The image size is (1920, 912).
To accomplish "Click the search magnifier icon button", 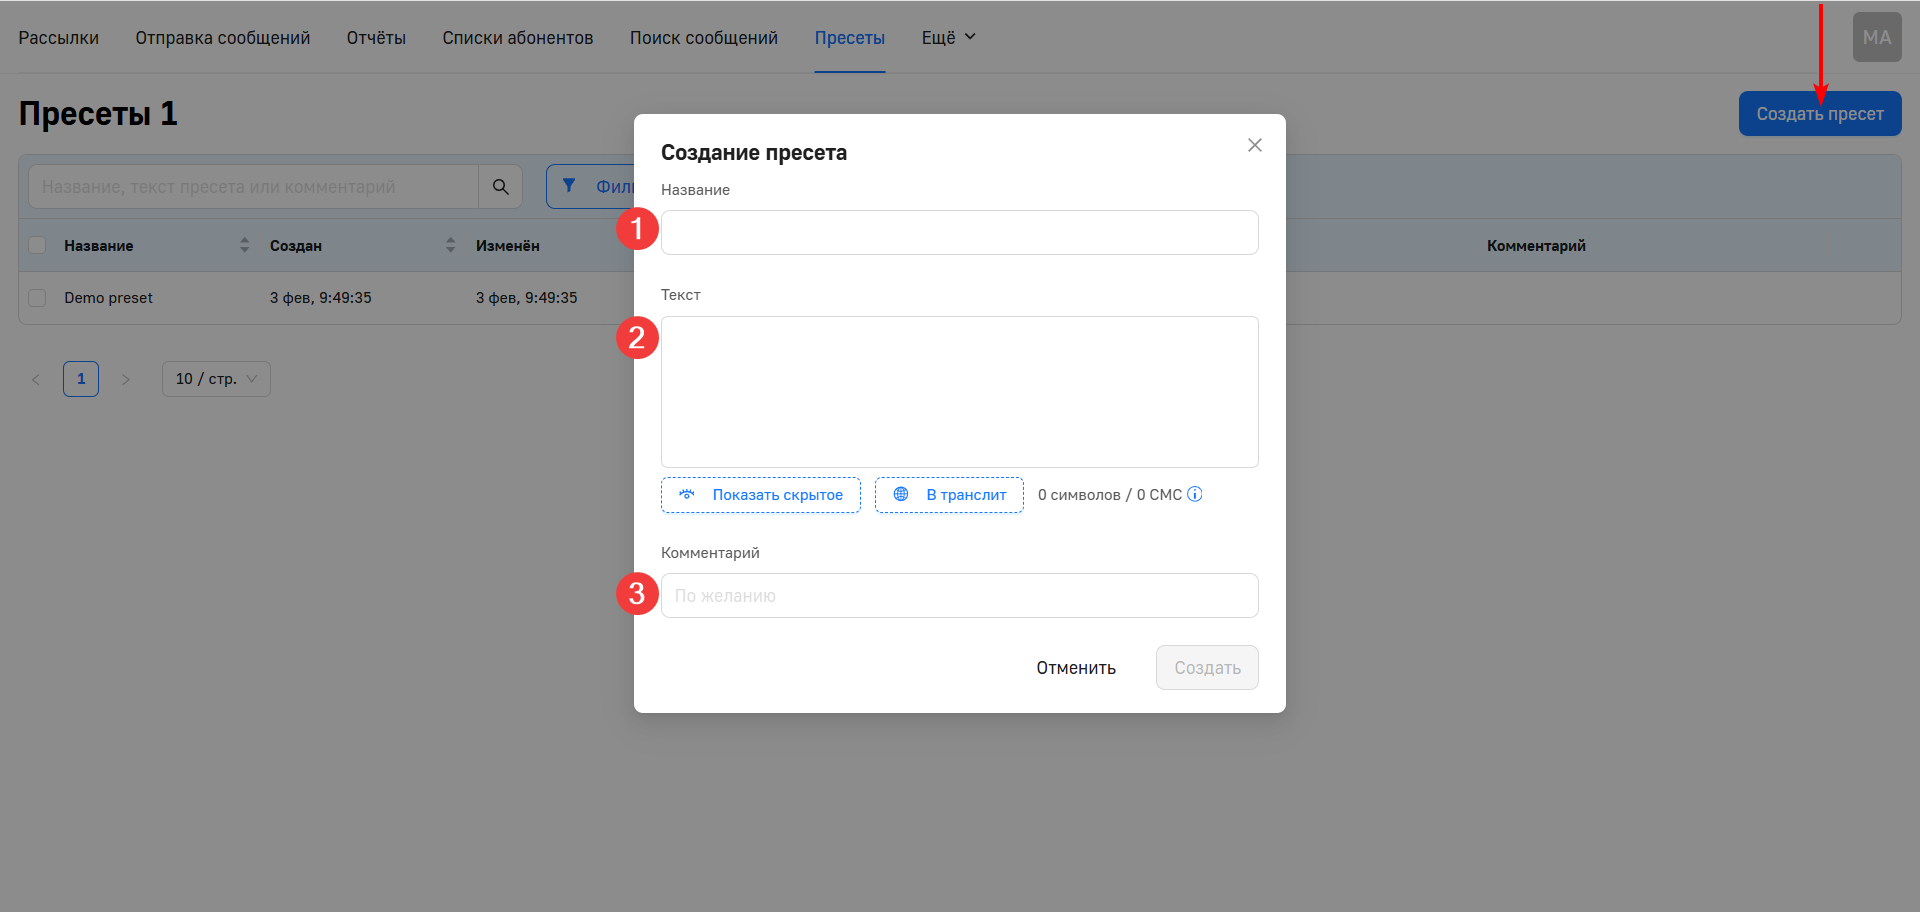I will click(x=500, y=187).
